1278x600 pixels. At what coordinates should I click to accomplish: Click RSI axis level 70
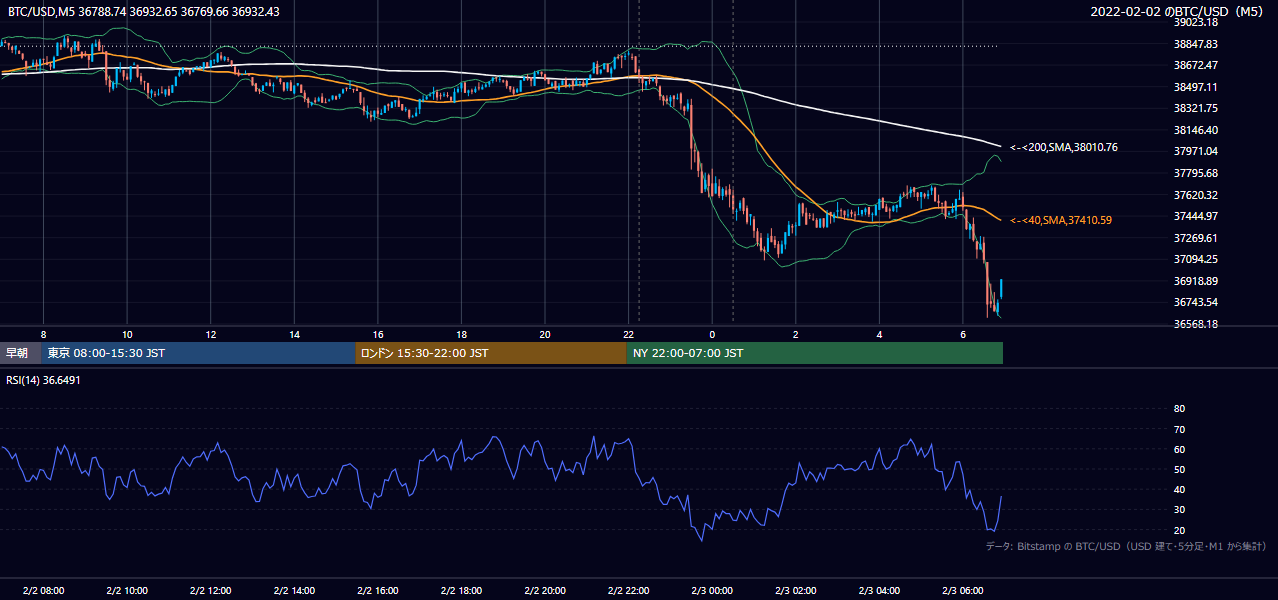click(1179, 429)
